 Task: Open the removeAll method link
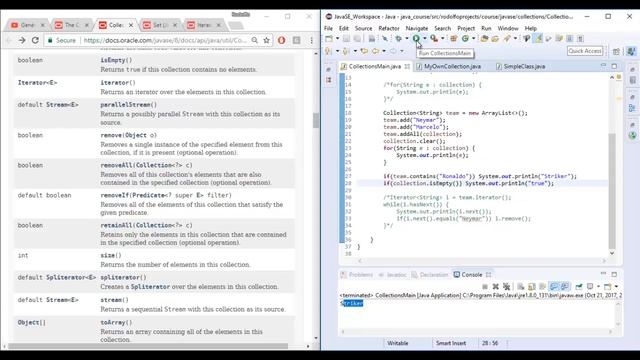point(118,165)
